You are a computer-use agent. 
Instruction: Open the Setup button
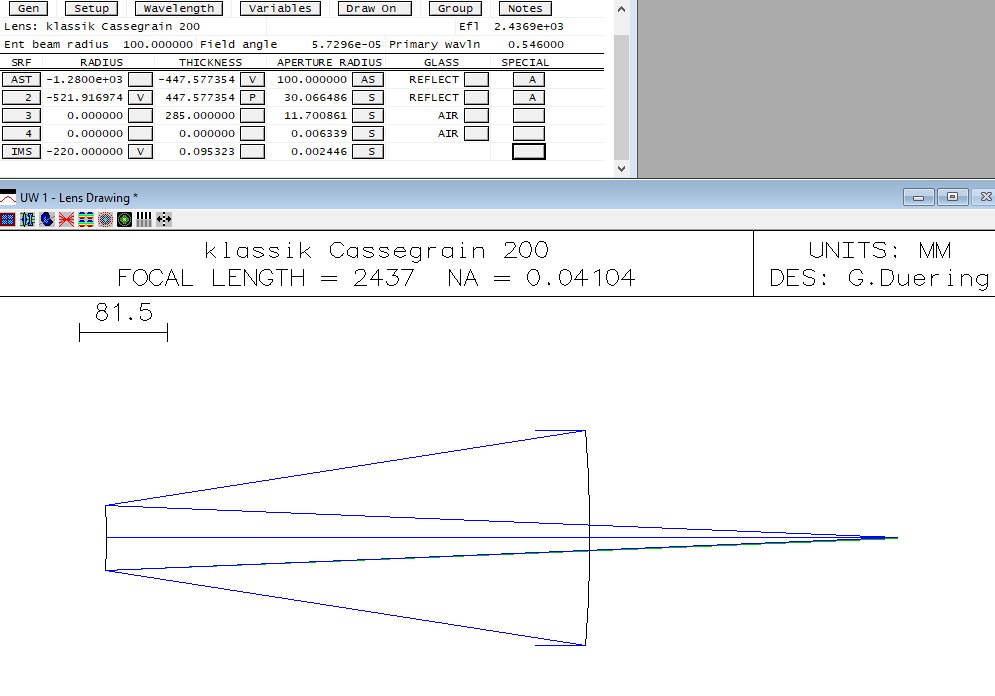click(x=91, y=8)
